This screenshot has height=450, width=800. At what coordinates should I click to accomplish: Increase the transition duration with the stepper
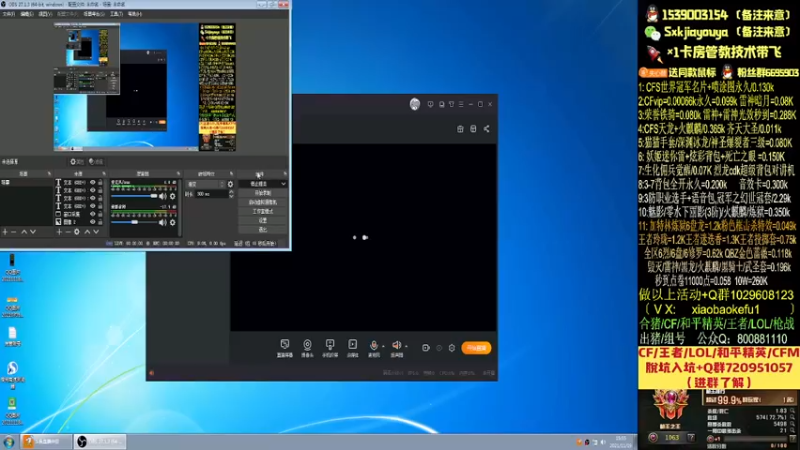(x=231, y=192)
